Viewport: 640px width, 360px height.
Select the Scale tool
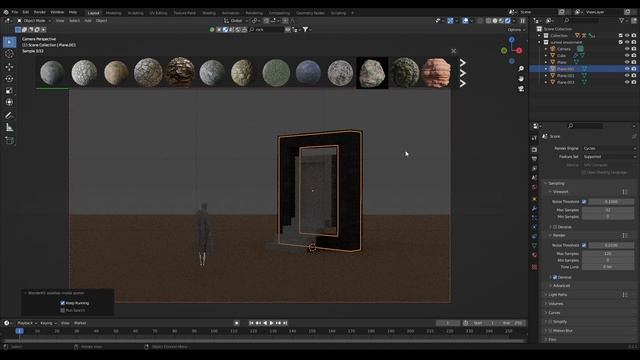pos(9,91)
